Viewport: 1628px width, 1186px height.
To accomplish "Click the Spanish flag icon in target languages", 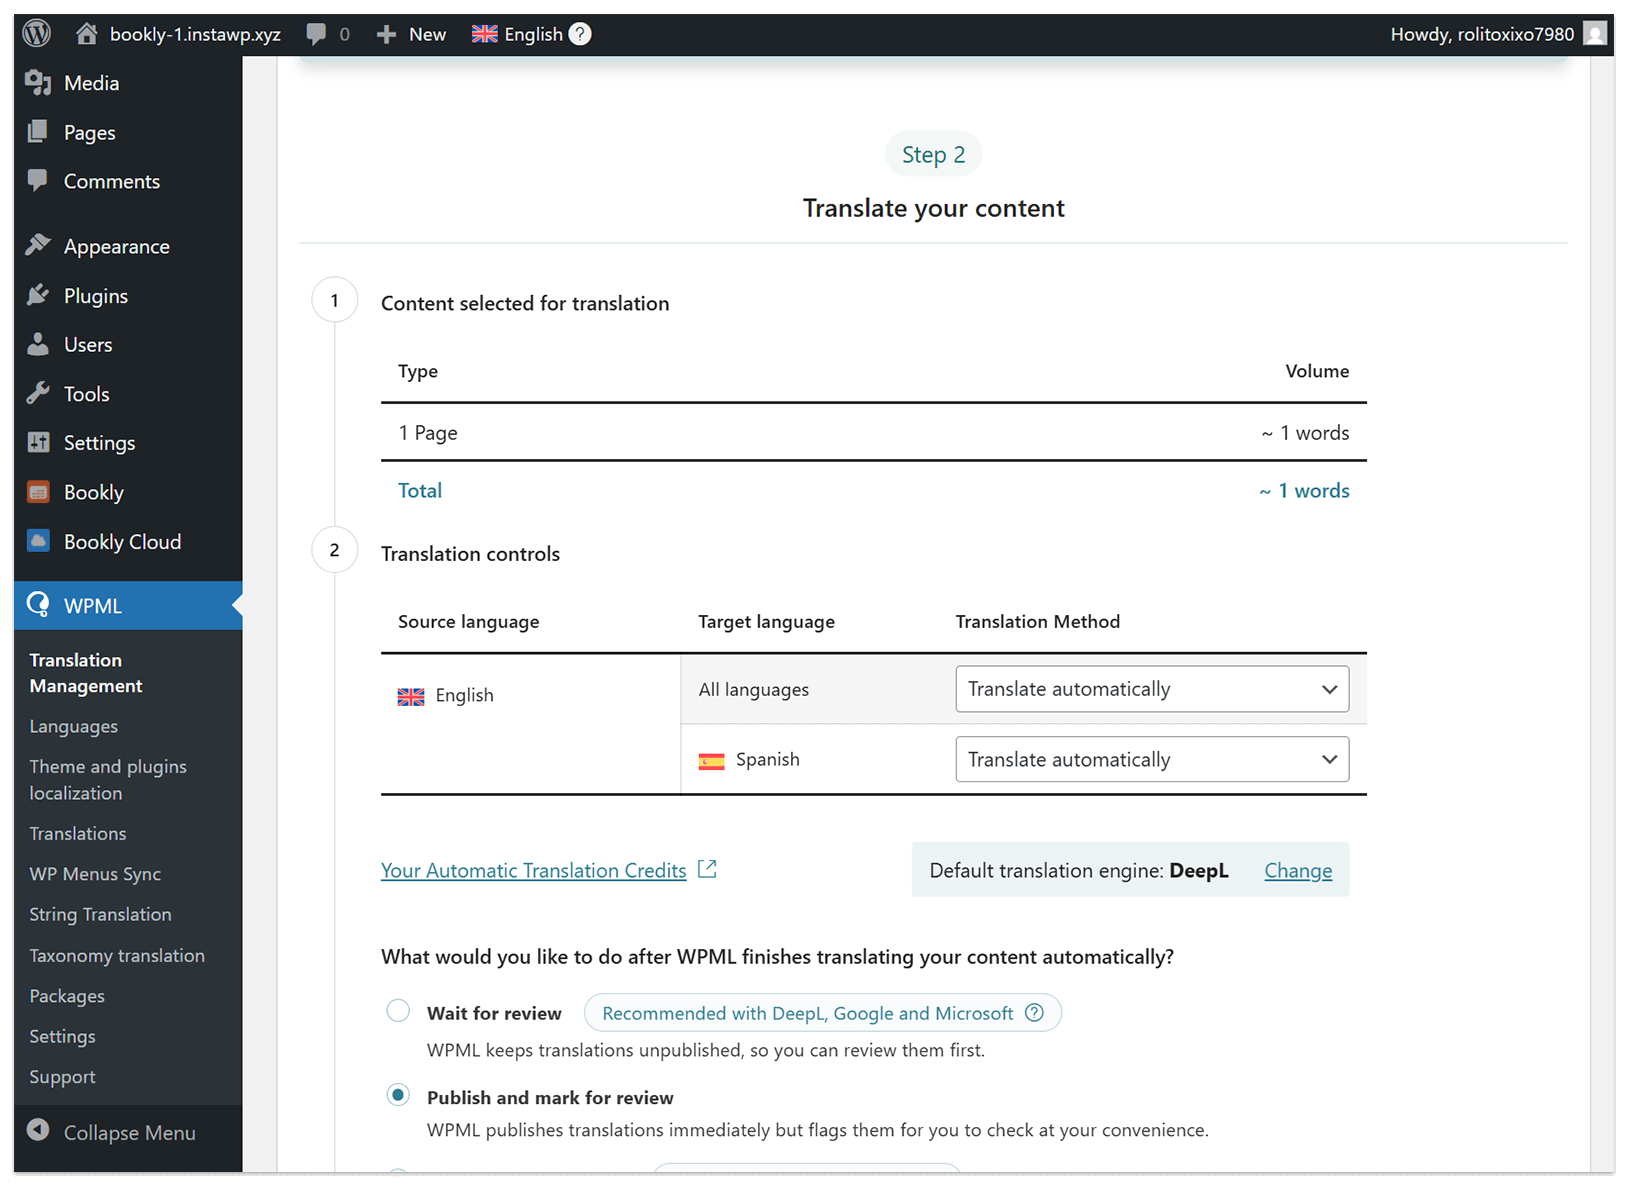I will pos(711,761).
